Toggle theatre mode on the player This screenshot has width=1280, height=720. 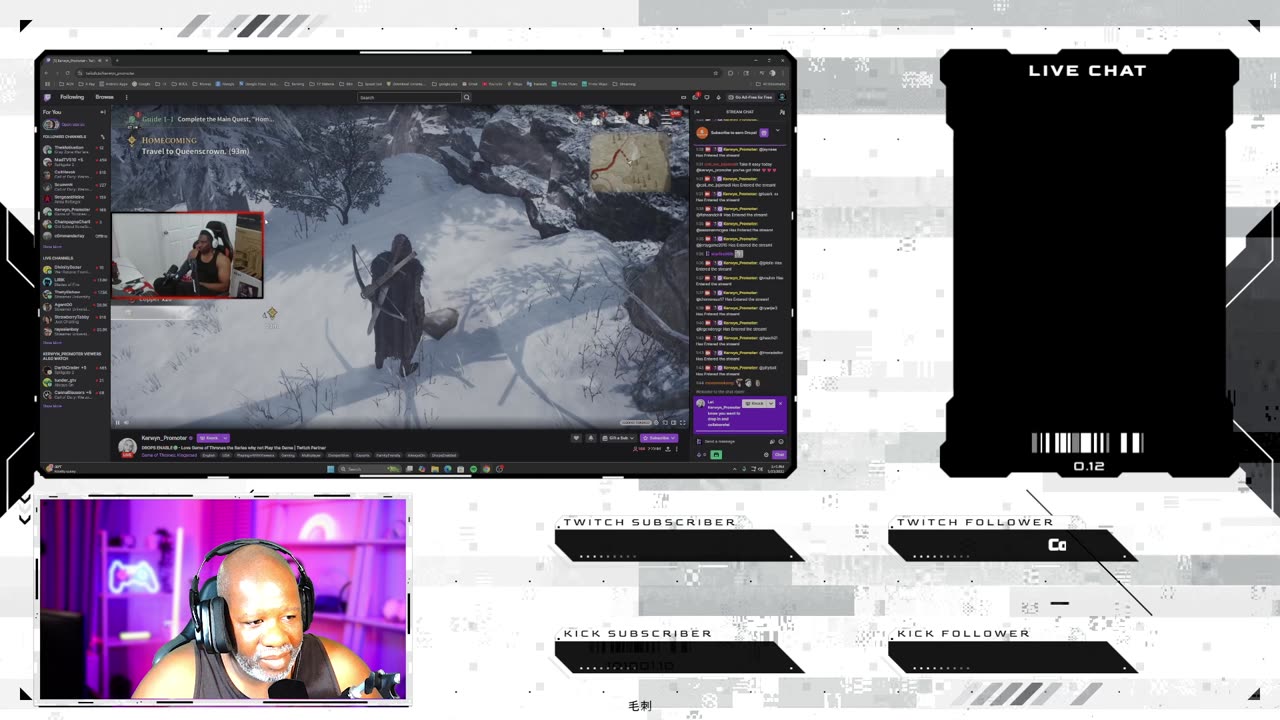point(673,423)
